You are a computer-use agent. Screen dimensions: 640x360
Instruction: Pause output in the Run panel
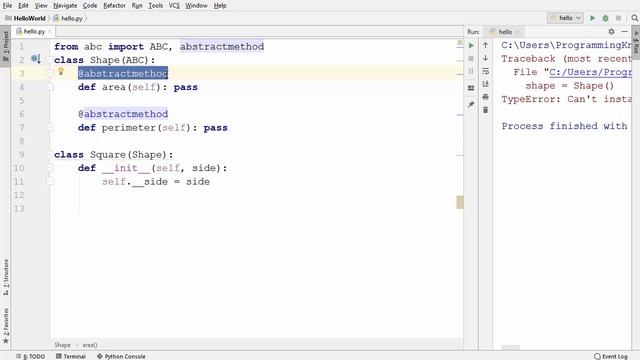tap(471, 71)
